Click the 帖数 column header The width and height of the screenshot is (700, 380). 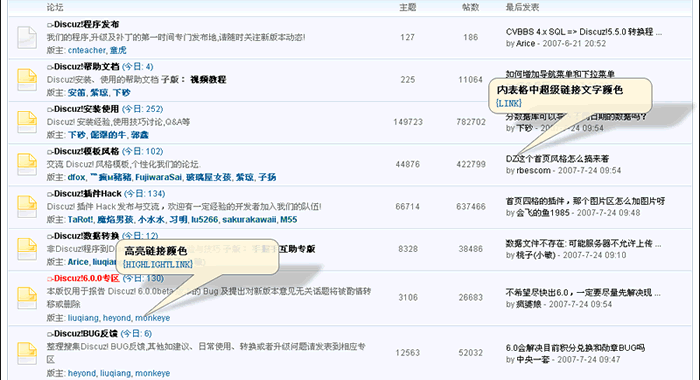(x=471, y=7)
